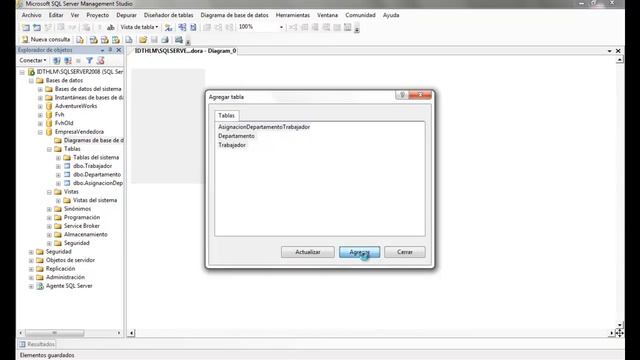Open the Resultados tab at the bottom
Screen dimensions: 640x360
tap(37, 344)
